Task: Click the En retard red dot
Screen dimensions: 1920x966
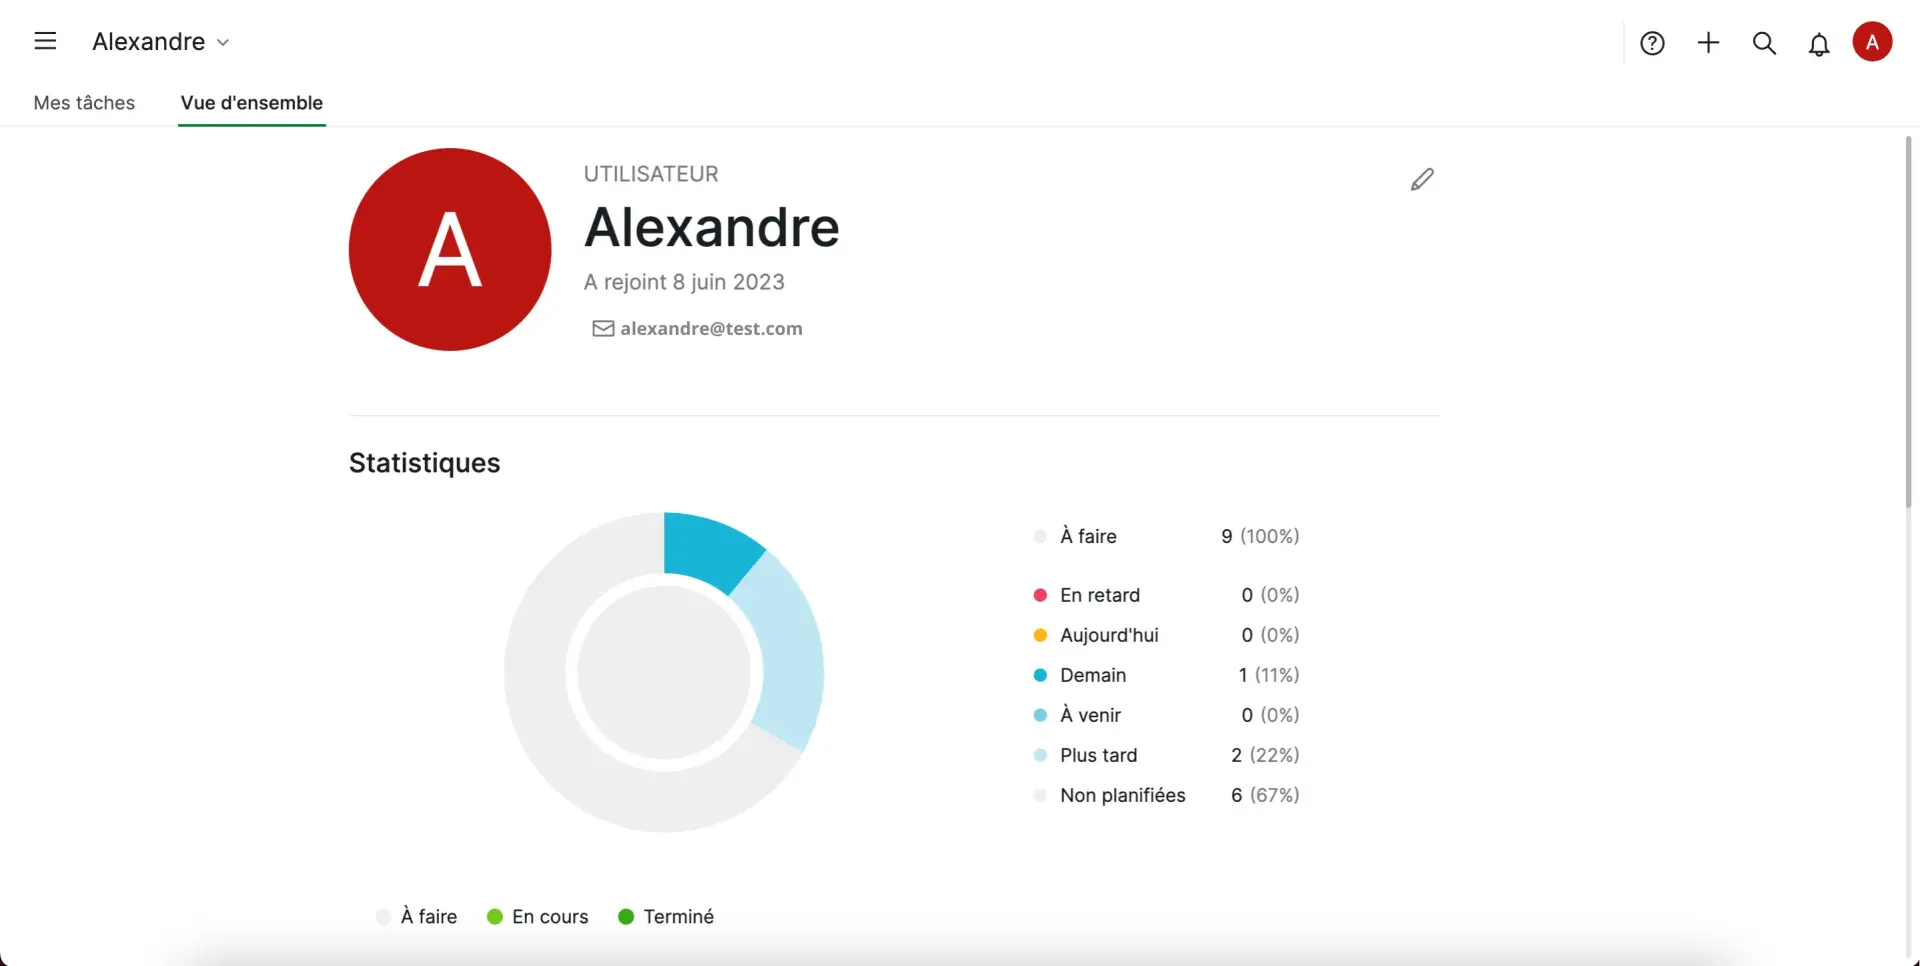Action: (x=1040, y=595)
